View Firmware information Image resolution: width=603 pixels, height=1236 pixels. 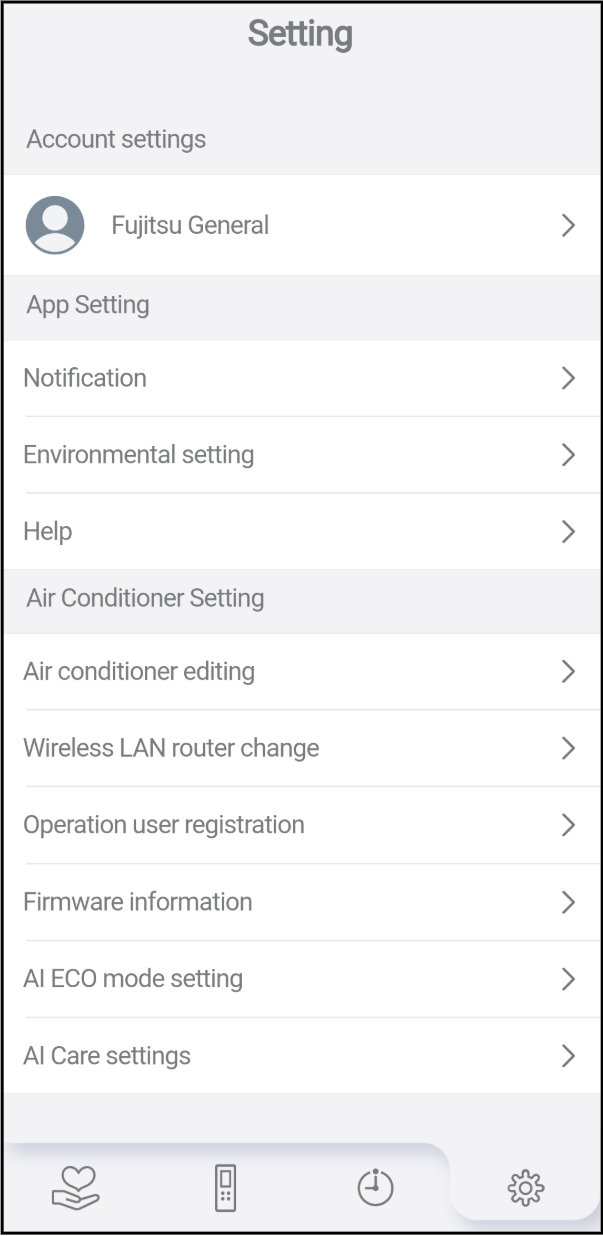tap(138, 902)
